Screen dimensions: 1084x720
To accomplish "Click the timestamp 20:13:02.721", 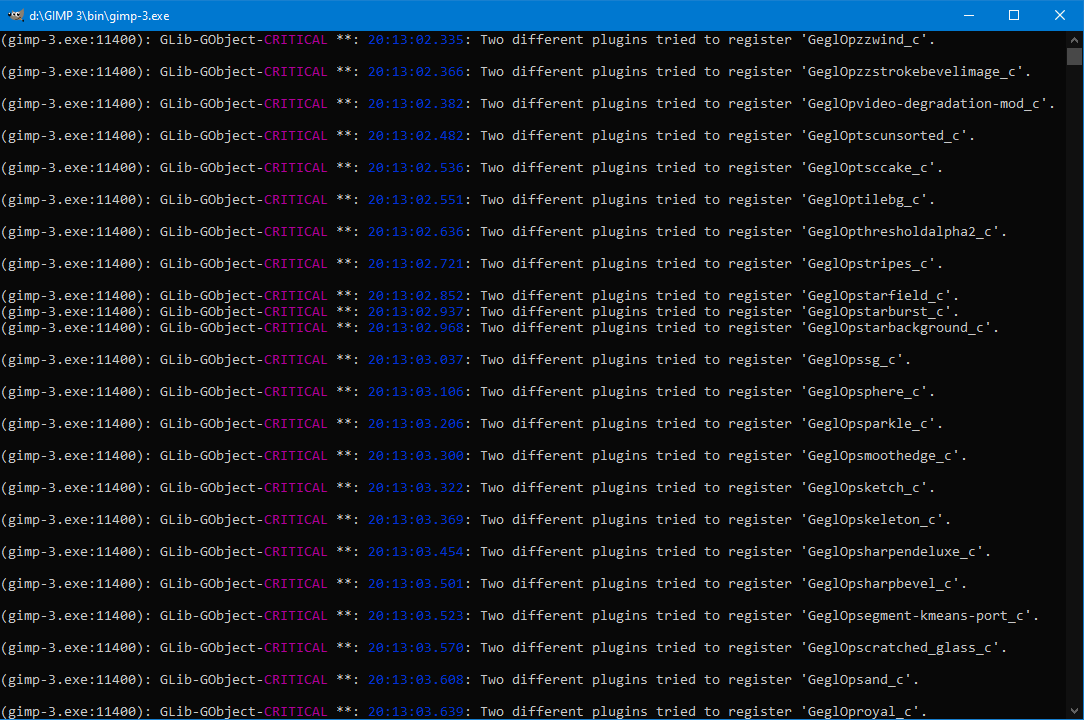I will point(415,264).
